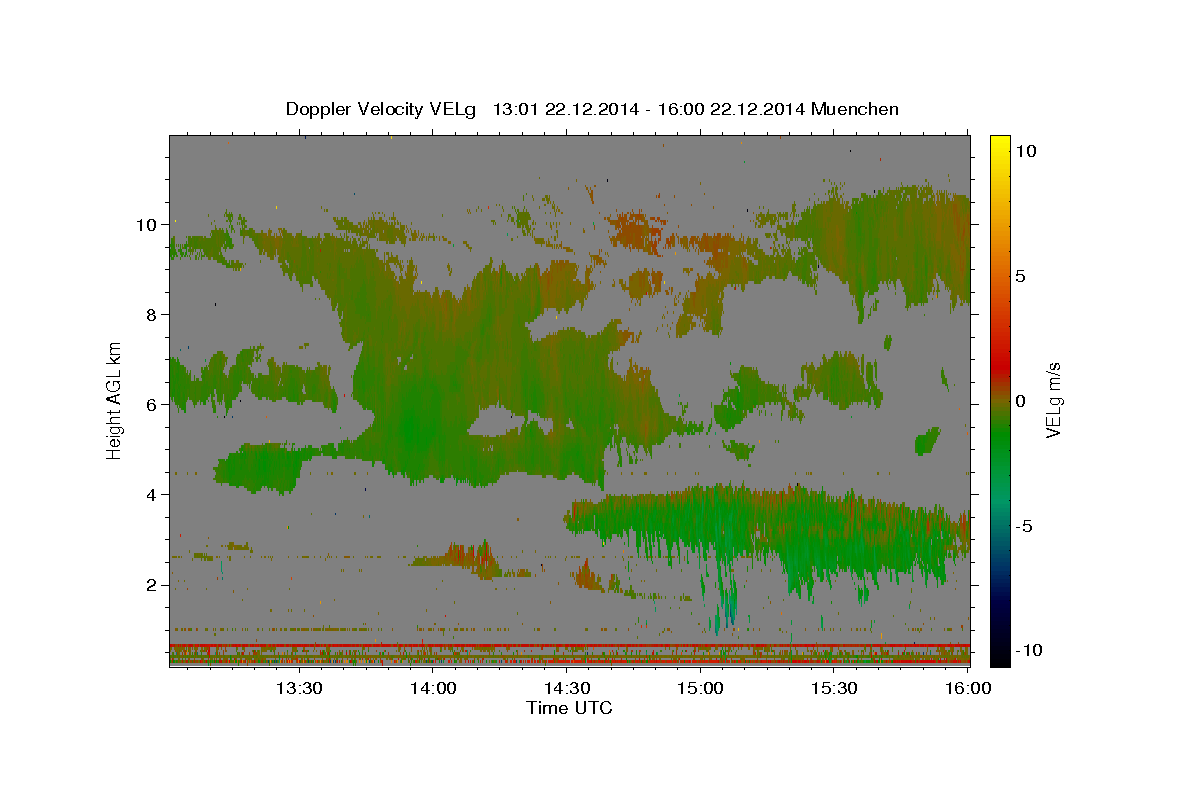Click the 14:00 time tick label
Image resolution: width=1200 pixels, height=800 pixels.
click(433, 689)
